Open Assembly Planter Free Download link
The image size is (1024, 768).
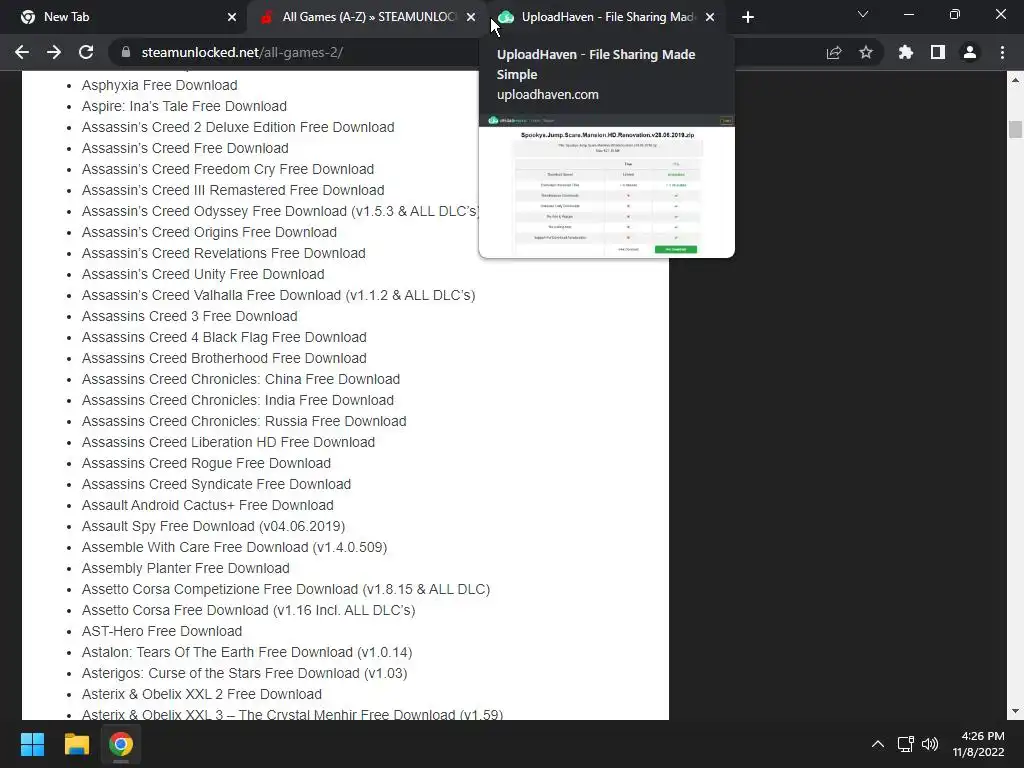185,568
